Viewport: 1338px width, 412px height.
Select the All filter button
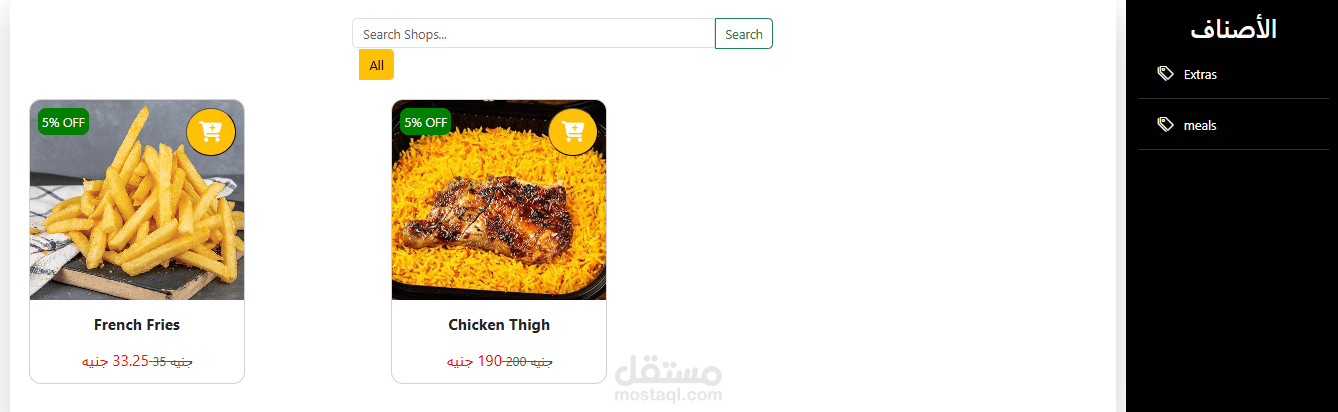point(376,65)
